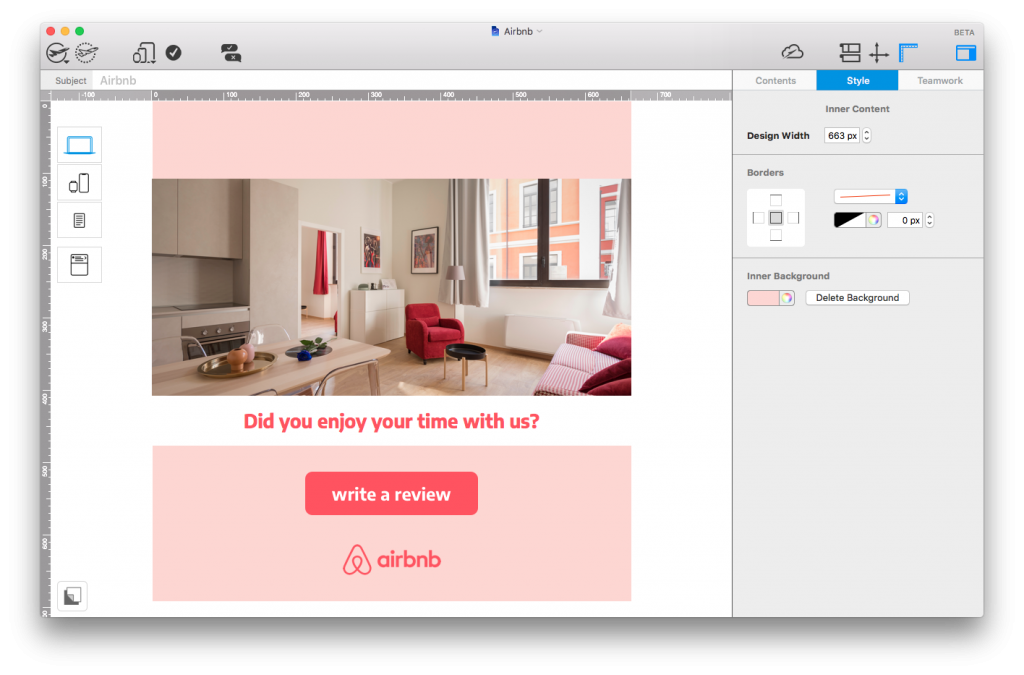Switch to the Teamwork tab

pos(940,80)
